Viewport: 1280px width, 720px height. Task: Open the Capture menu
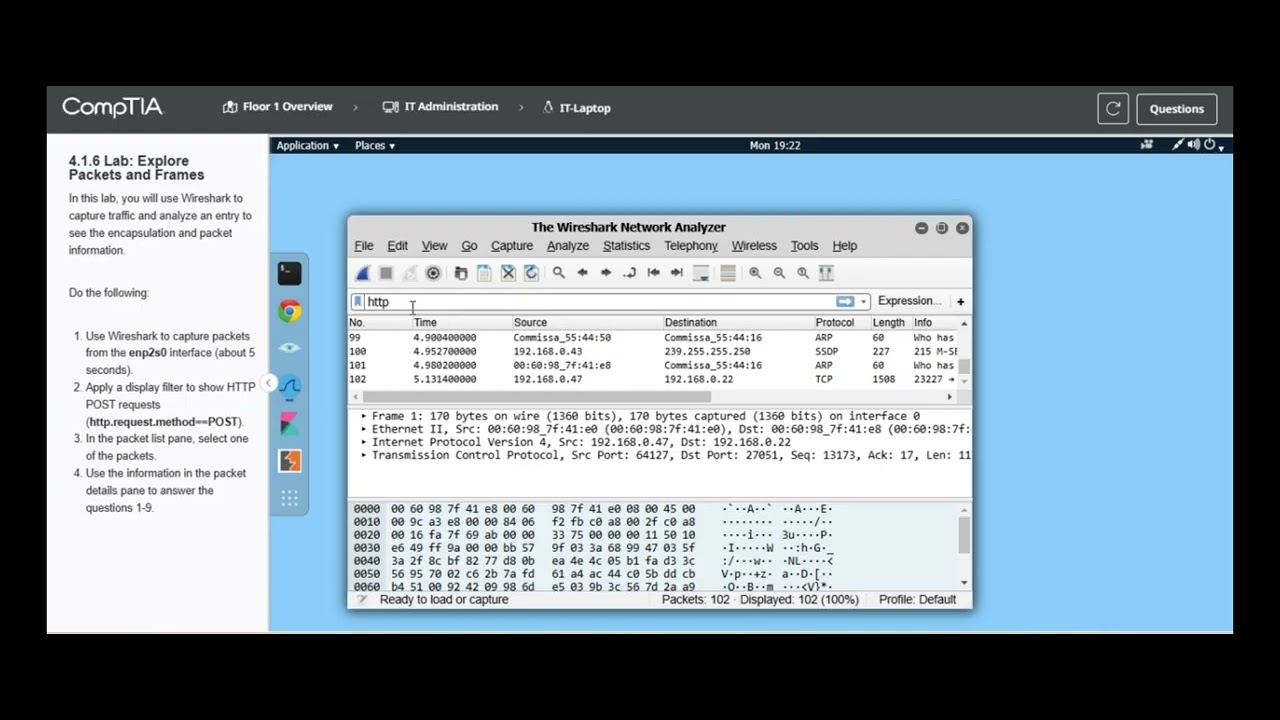512,246
